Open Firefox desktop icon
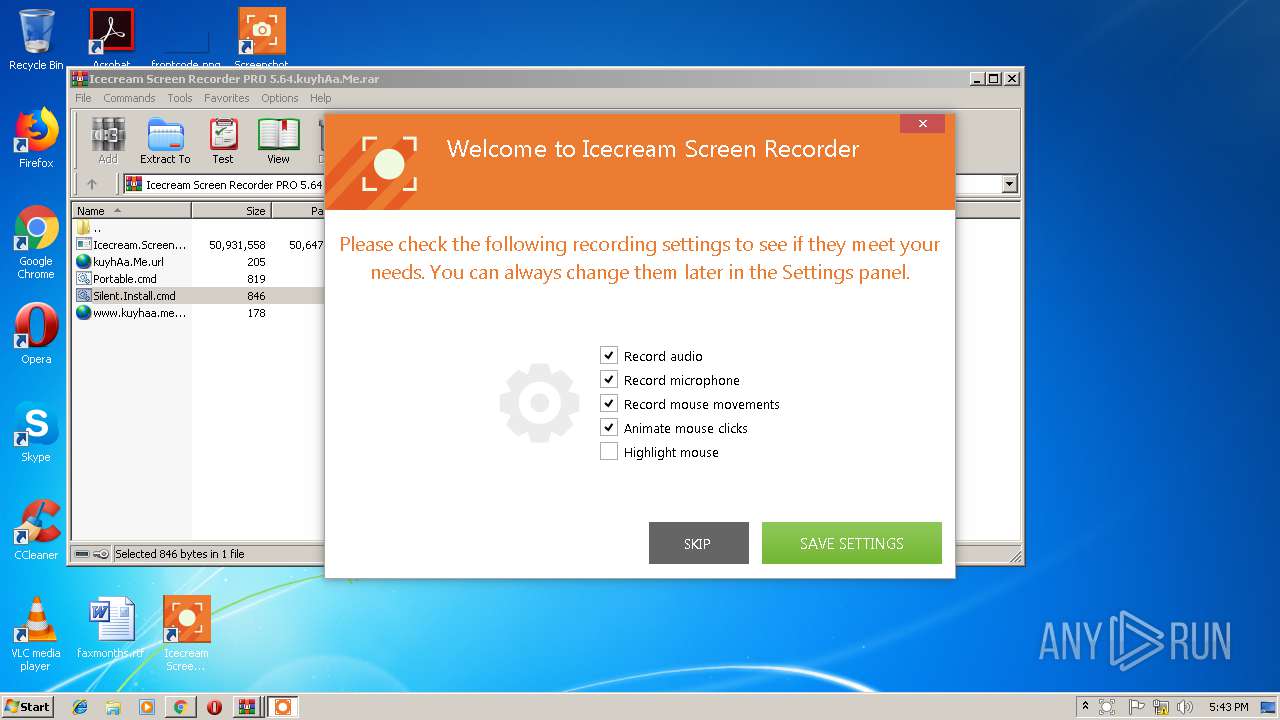This screenshot has height=720, width=1280. [36, 138]
